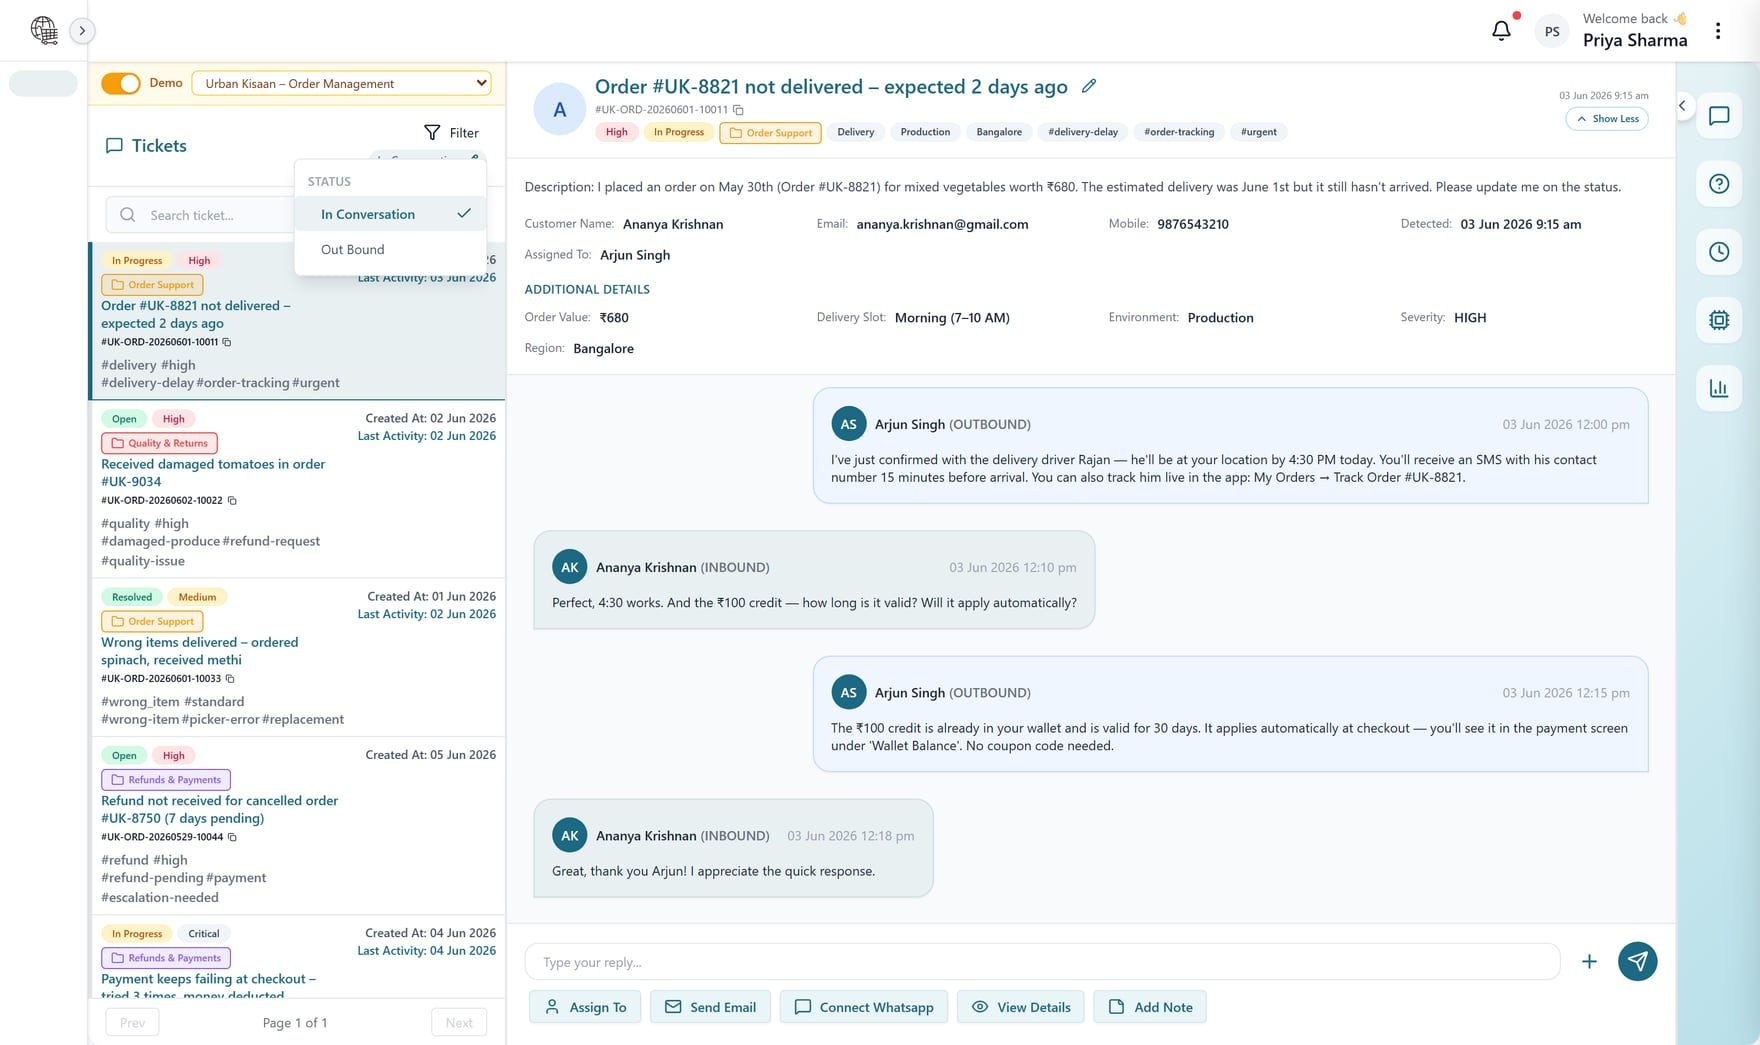Click the Connect Whatsapp button
The height and width of the screenshot is (1045, 1760).
864,1007
